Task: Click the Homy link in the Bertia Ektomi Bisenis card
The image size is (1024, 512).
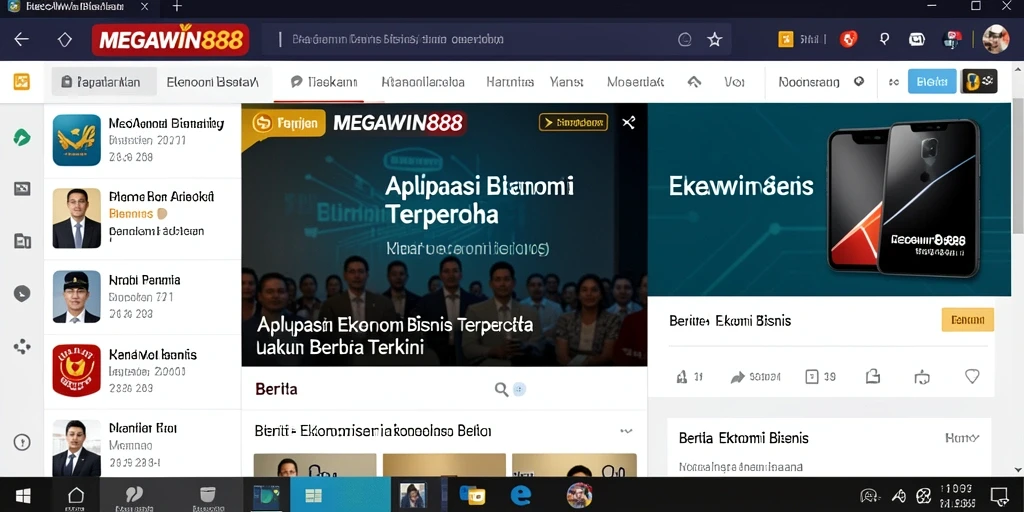Action: [x=962, y=438]
